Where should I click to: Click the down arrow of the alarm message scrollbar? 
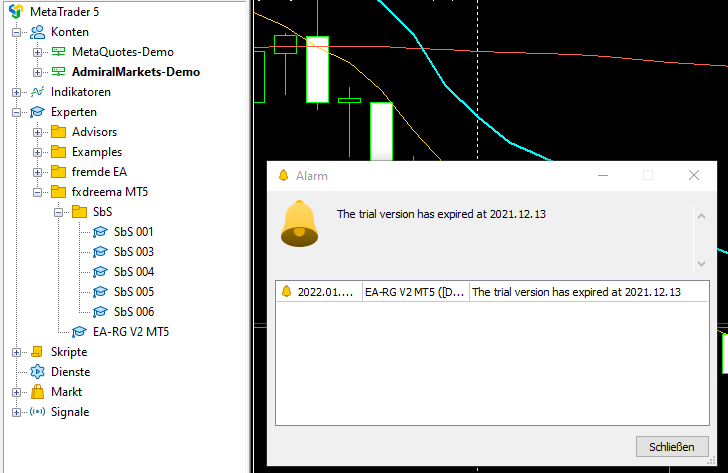[x=701, y=264]
